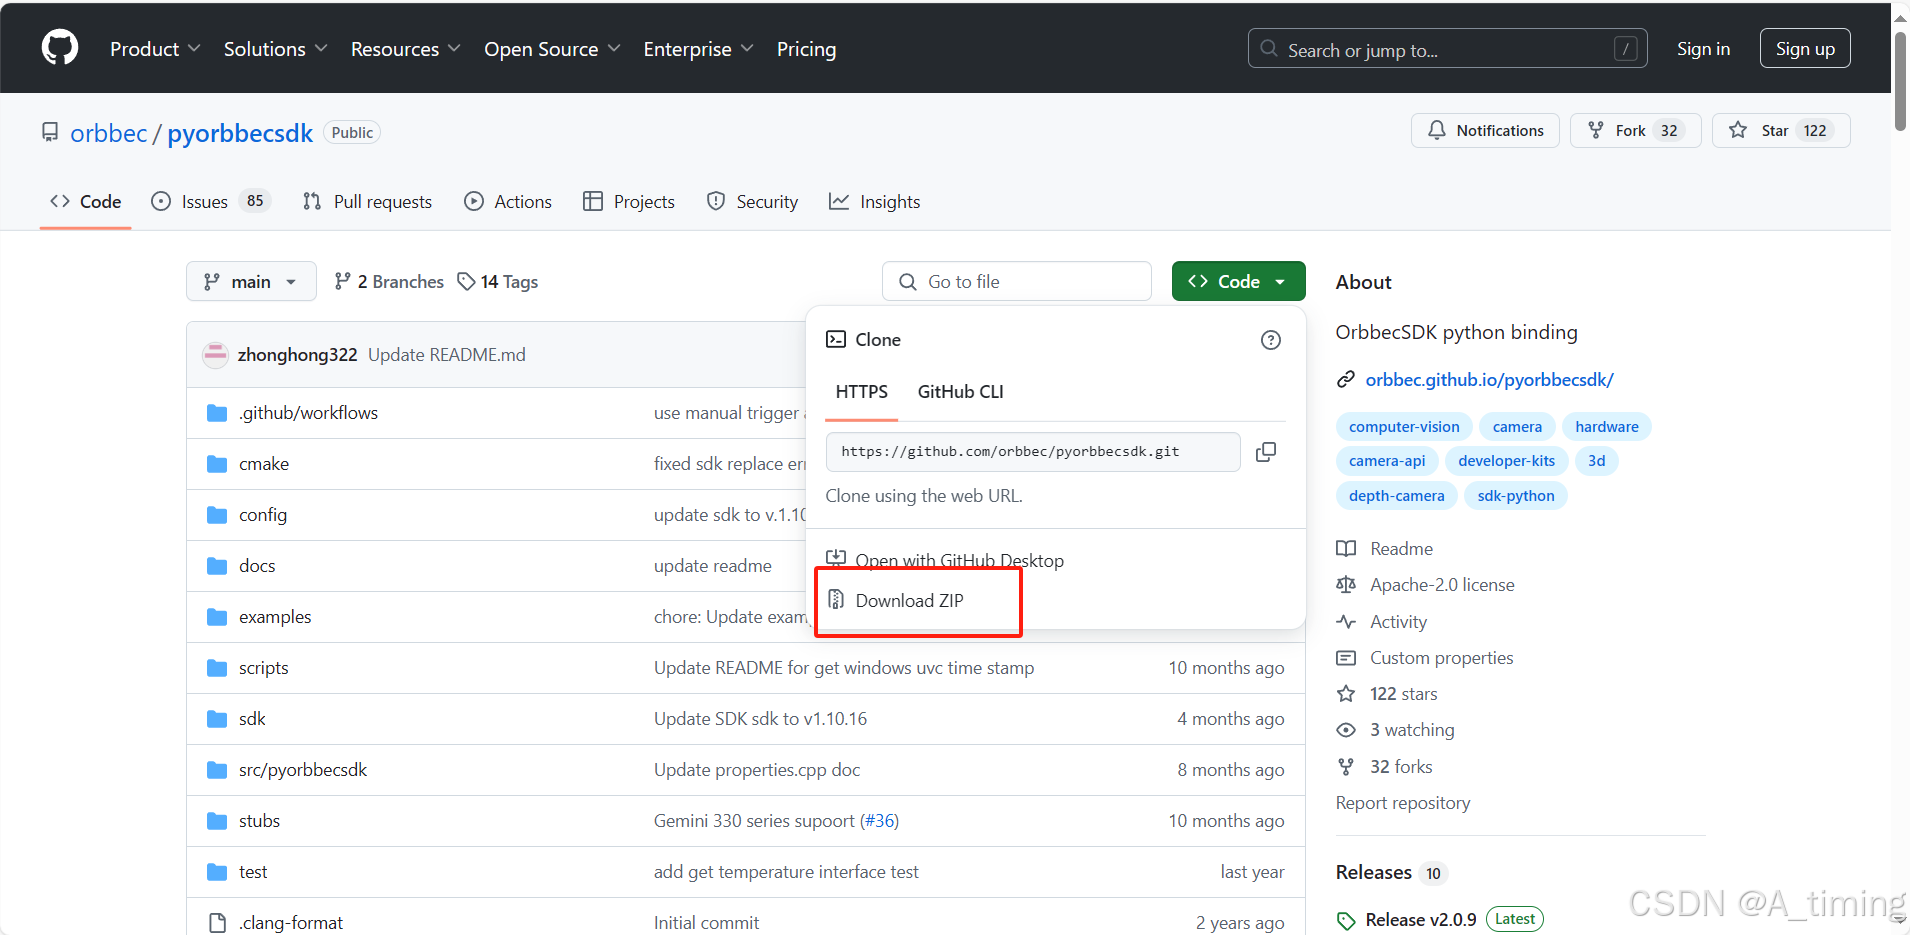Copy the clone URL to clipboard
Image resolution: width=1910 pixels, height=935 pixels.
(x=1265, y=452)
